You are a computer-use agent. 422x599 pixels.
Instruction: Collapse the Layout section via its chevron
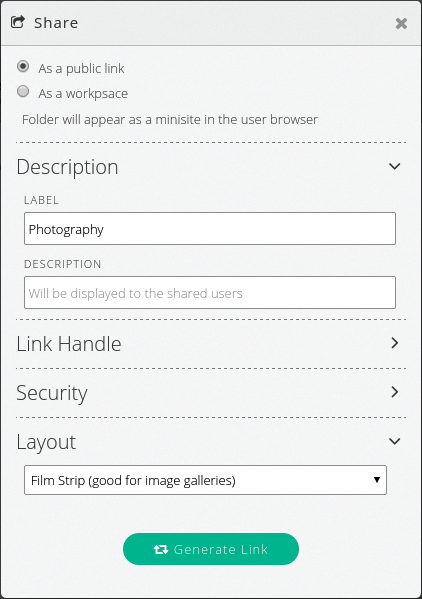pos(395,441)
